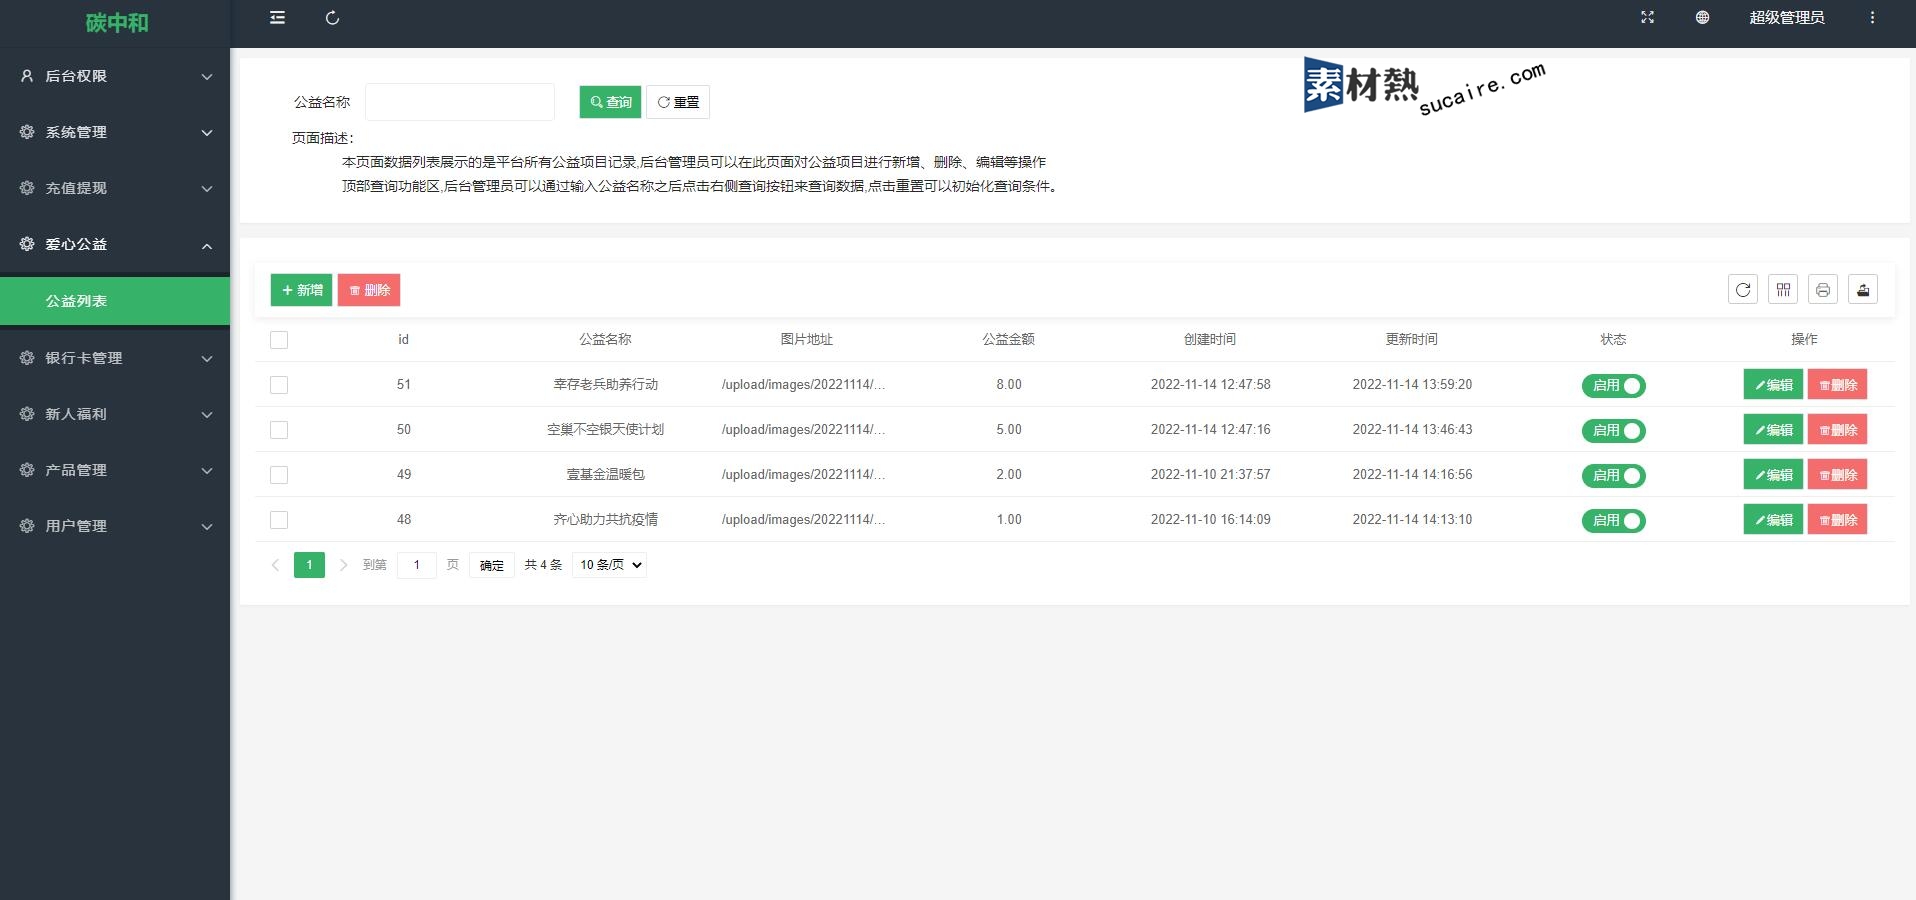Click the 新人福利 gear icon
Image resolution: width=1916 pixels, height=900 pixels.
[x=27, y=413]
